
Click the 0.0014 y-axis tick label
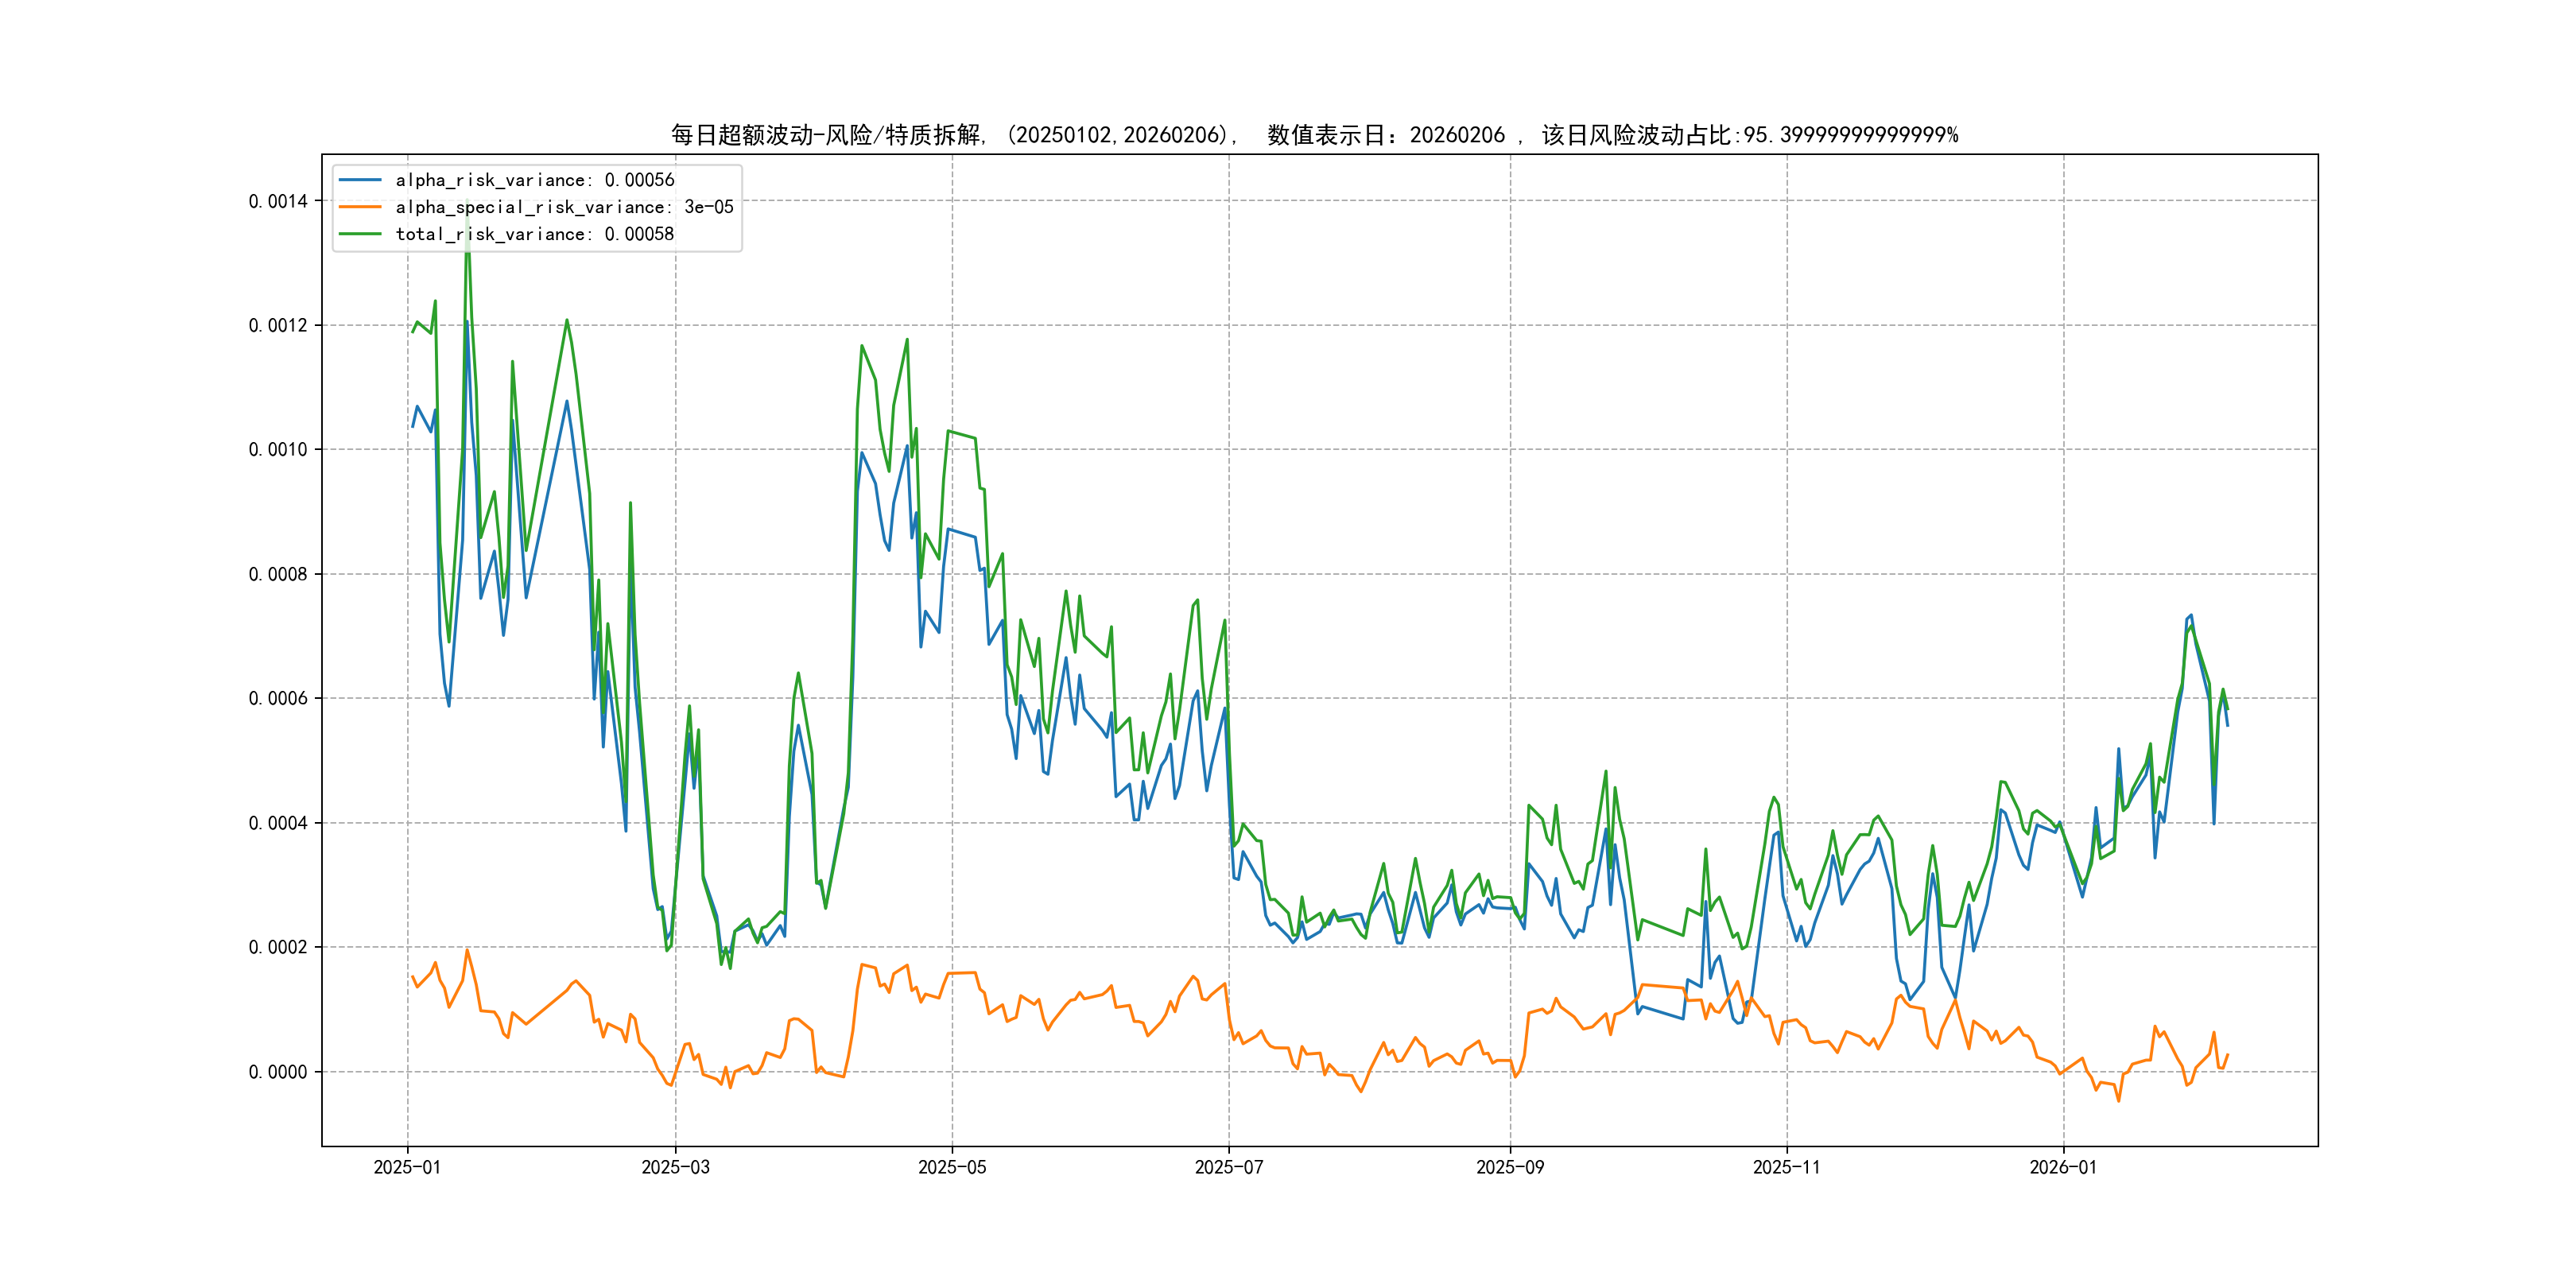(x=278, y=201)
